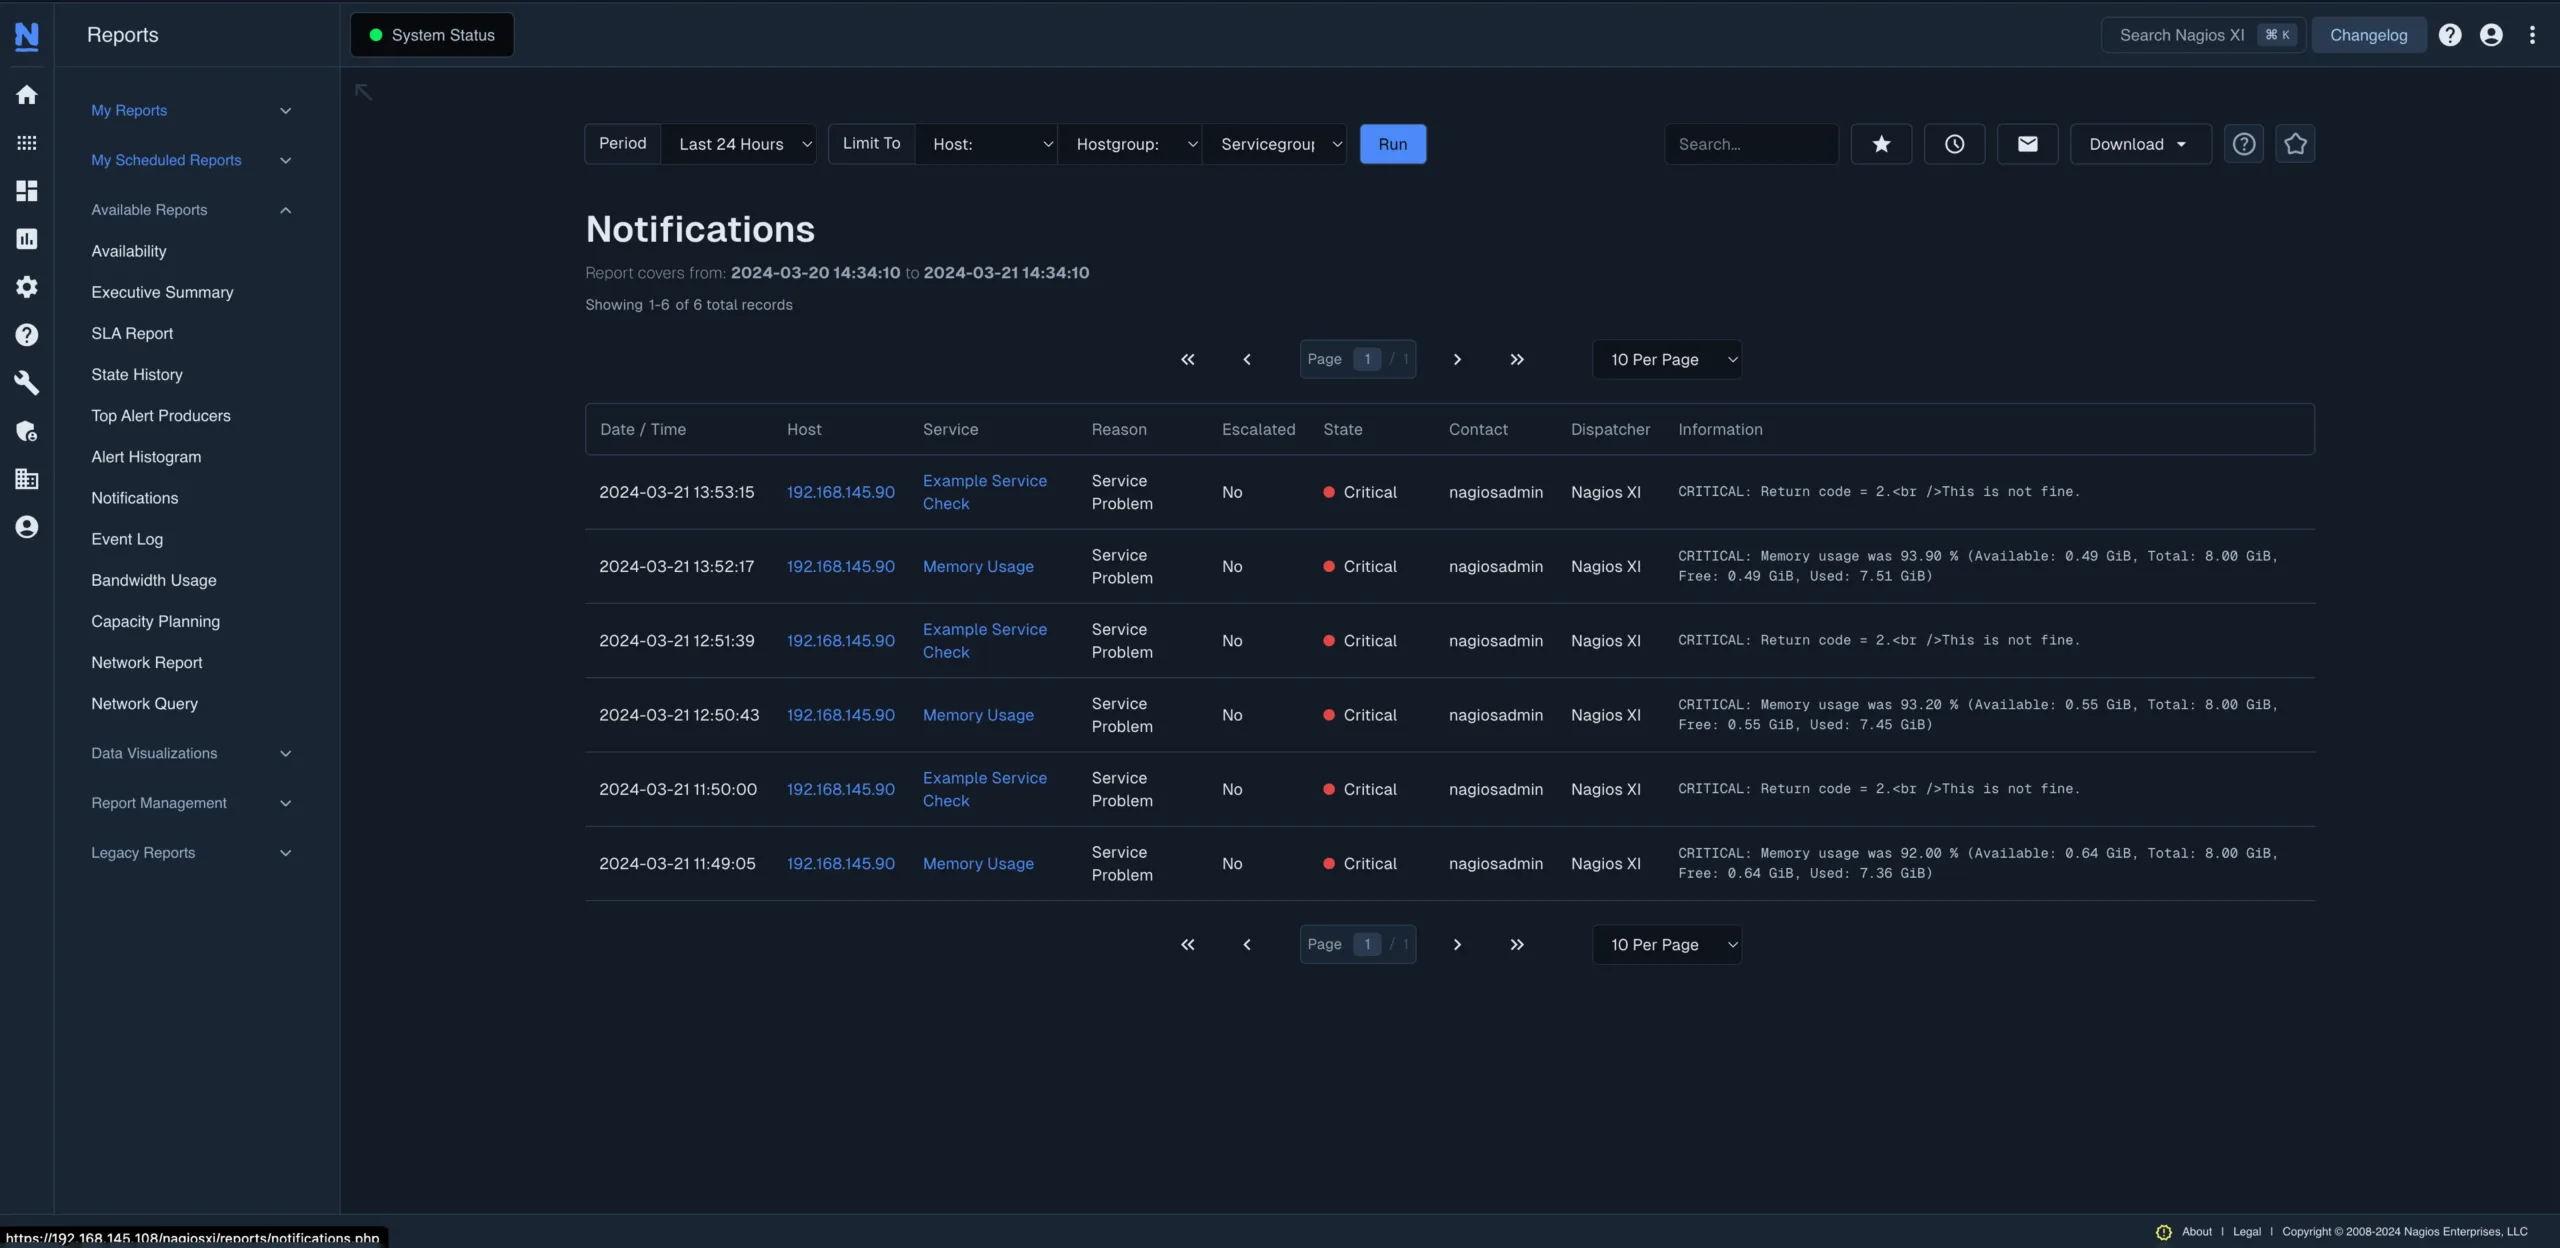Click the Run button to generate report
The width and height of the screenshot is (2560, 1248).
click(1393, 143)
